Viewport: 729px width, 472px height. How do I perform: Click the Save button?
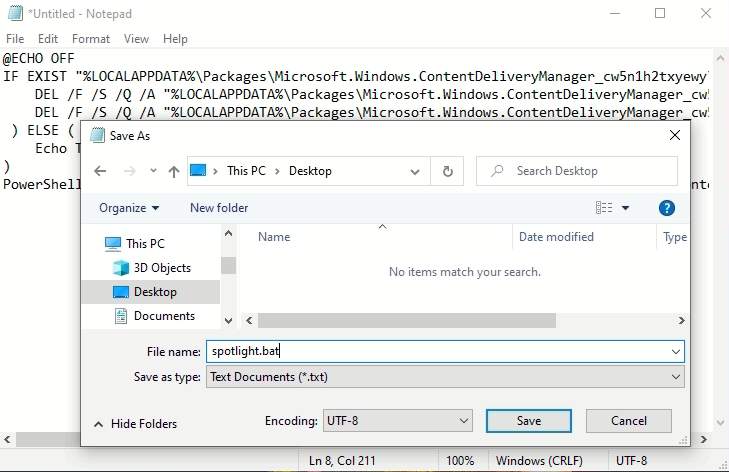(x=529, y=421)
